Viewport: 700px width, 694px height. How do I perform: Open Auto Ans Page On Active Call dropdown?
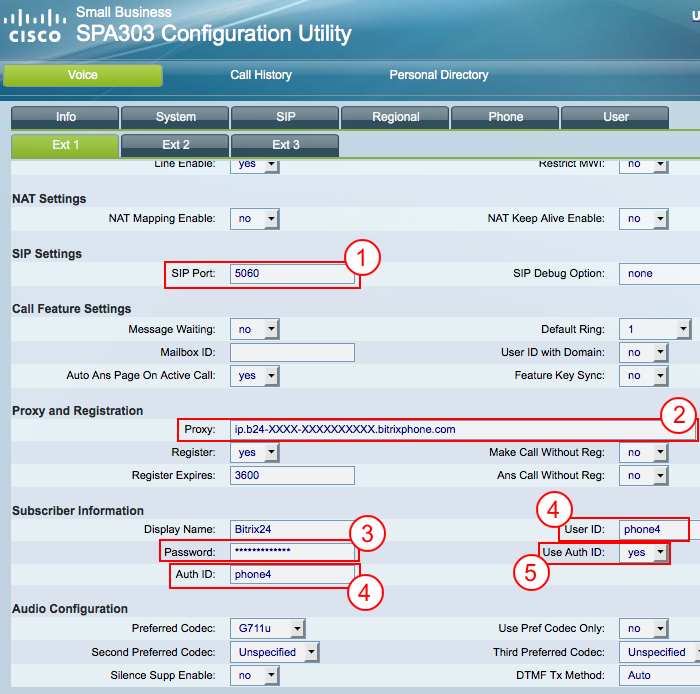[x=255, y=376]
